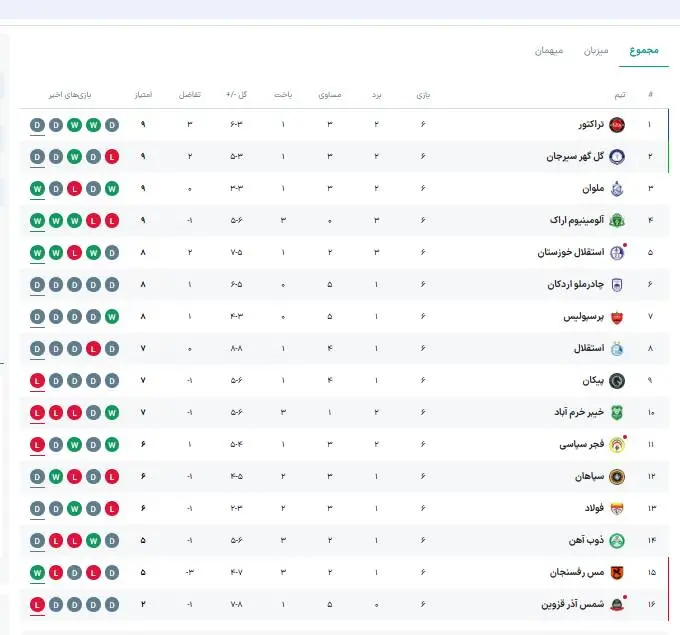Click the Mes Rafsanjan orange logo
680x635 pixels.
(617, 573)
